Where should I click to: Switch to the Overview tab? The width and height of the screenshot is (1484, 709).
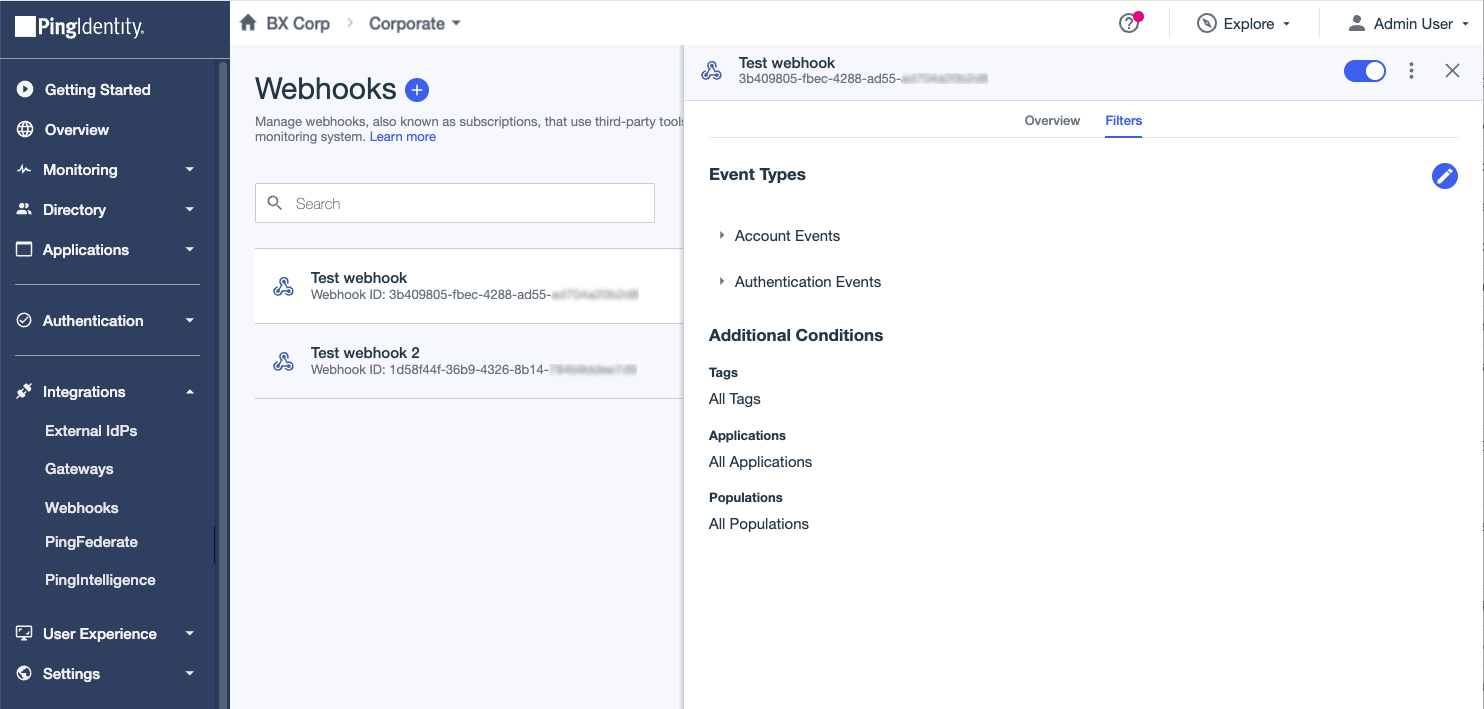point(1052,120)
